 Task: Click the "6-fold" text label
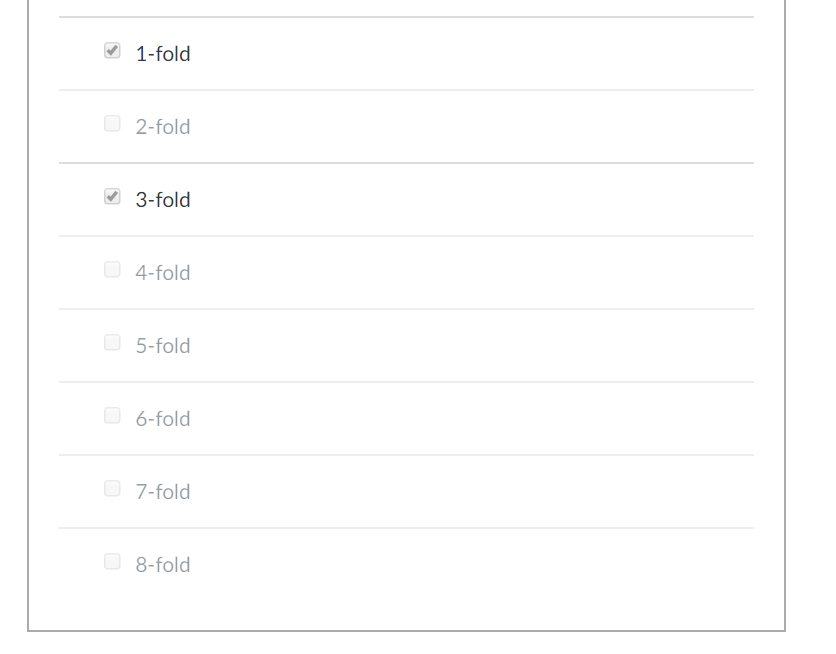point(163,419)
